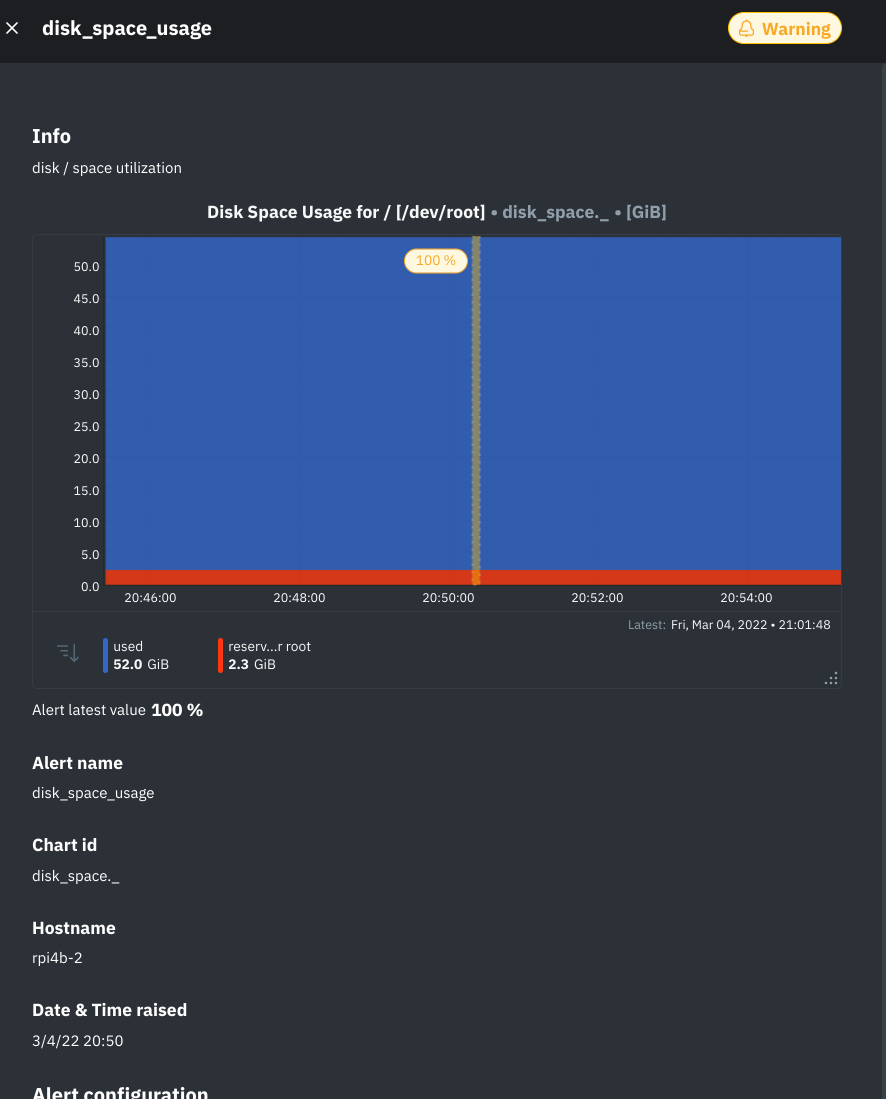This screenshot has height=1099, width=886.
Task: Expand the Info section heading
Action: (x=51, y=136)
